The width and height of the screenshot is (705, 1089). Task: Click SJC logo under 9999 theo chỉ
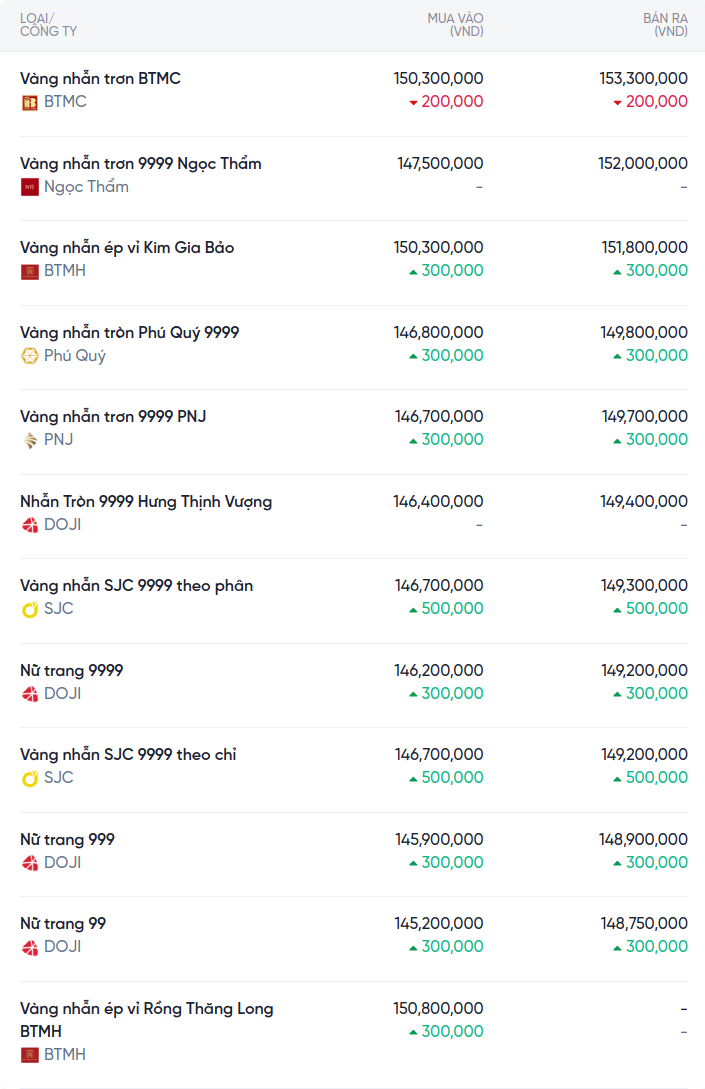click(30, 778)
